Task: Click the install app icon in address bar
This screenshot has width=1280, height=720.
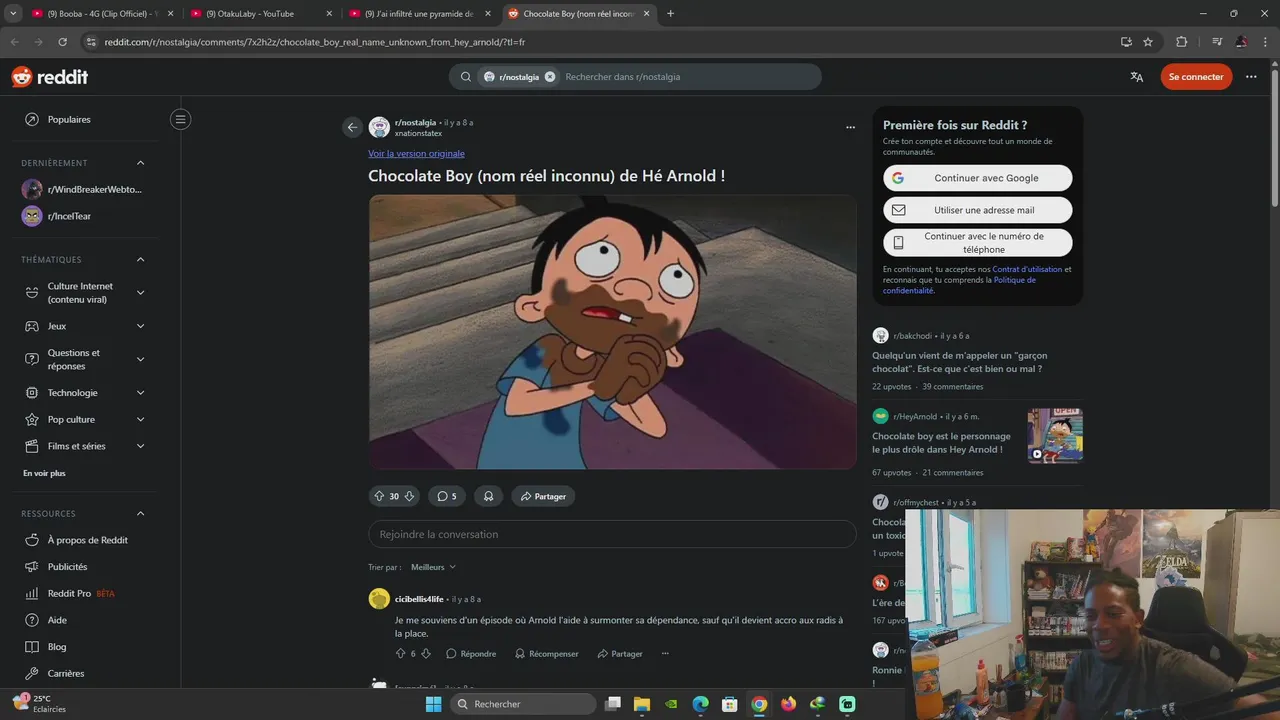Action: (1126, 42)
